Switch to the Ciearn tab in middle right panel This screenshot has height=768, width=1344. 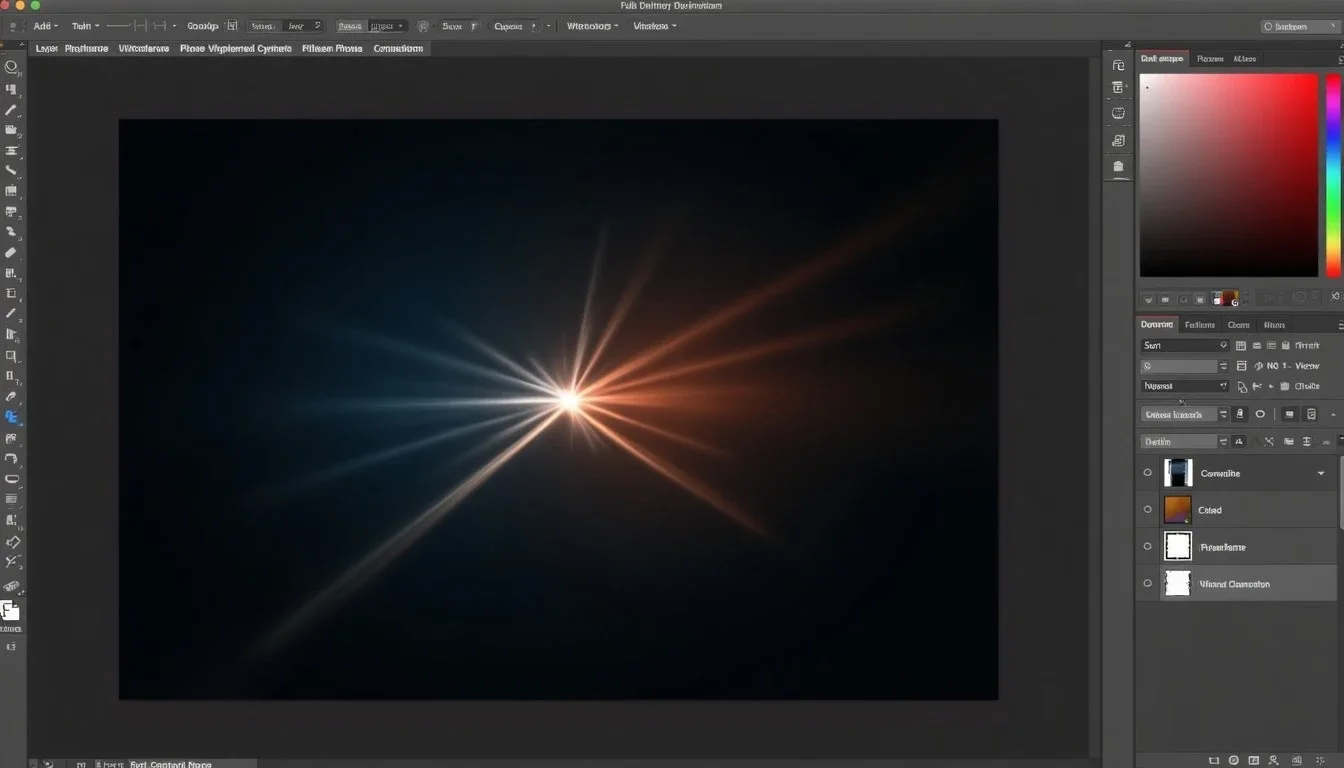[1239, 325]
